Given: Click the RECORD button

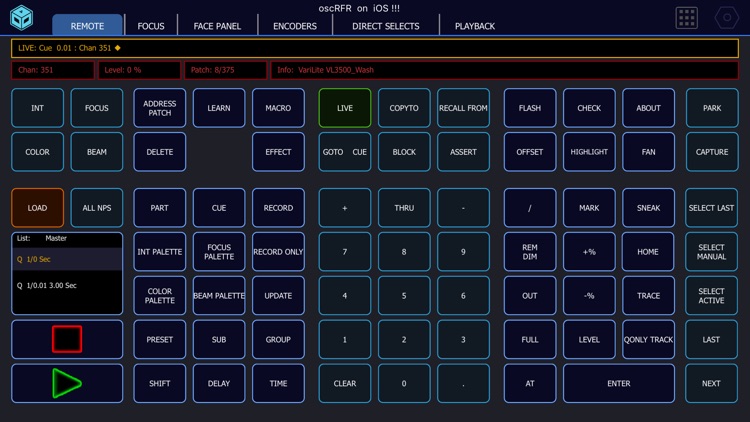Looking at the screenshot, I should coord(278,208).
